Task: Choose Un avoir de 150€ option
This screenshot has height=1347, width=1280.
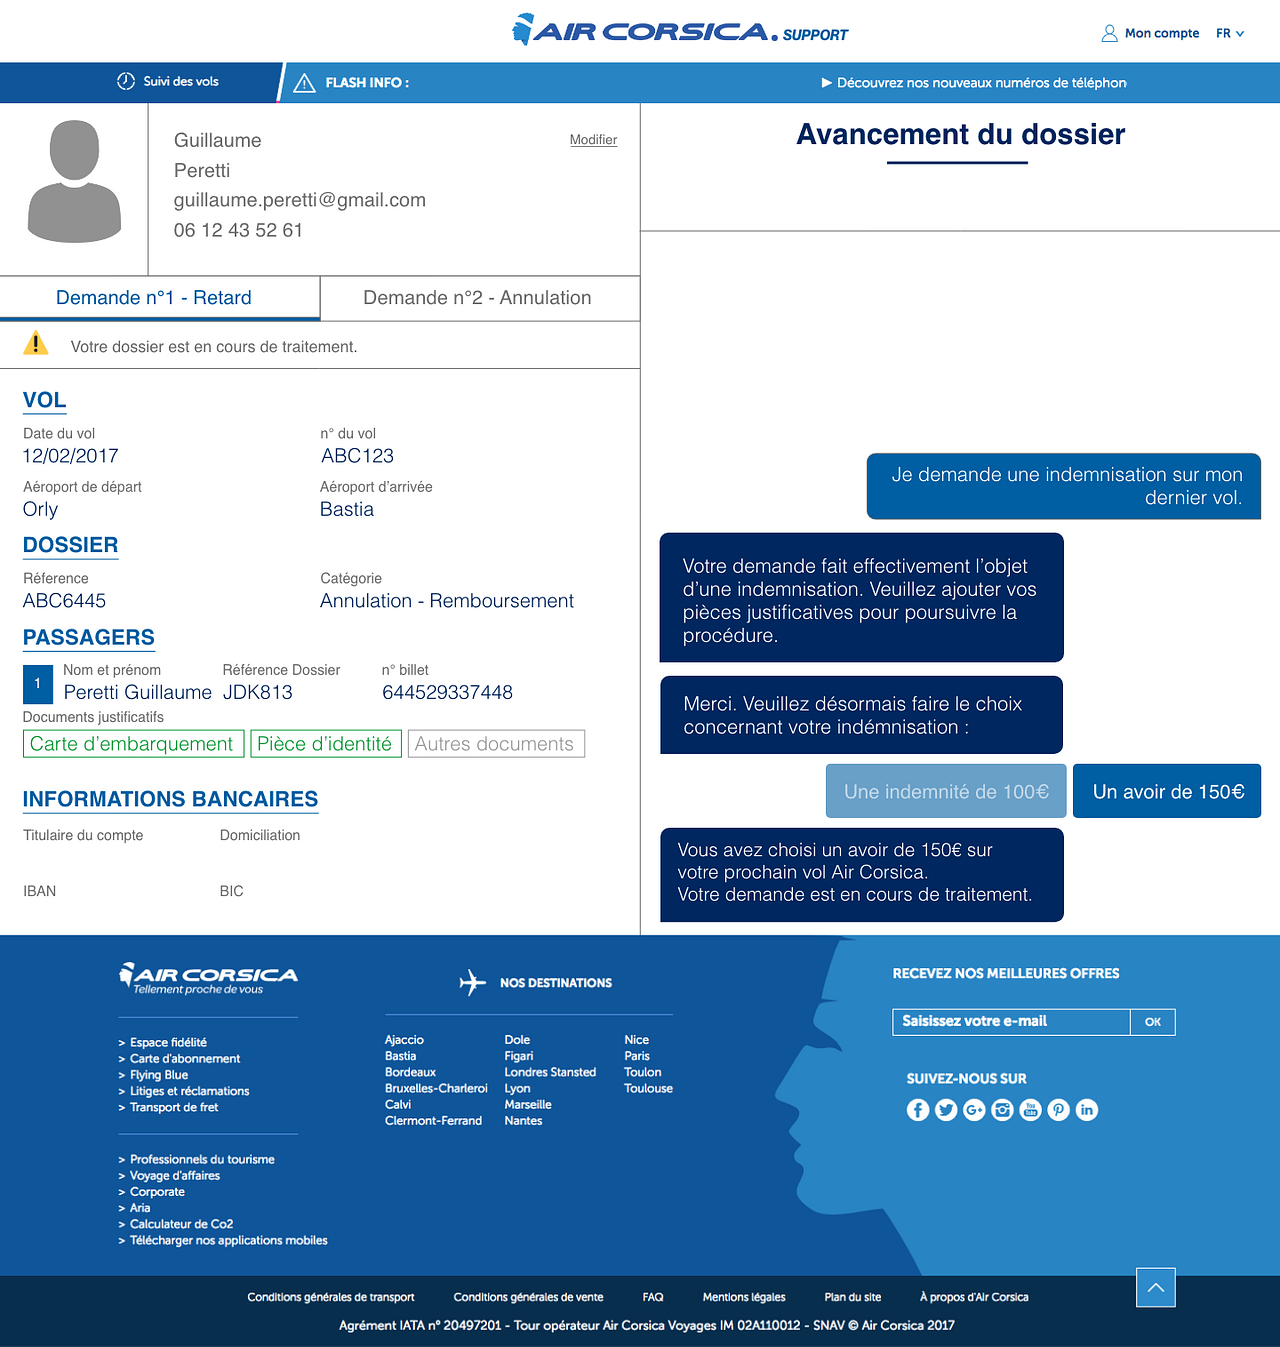Action: click(x=1167, y=792)
